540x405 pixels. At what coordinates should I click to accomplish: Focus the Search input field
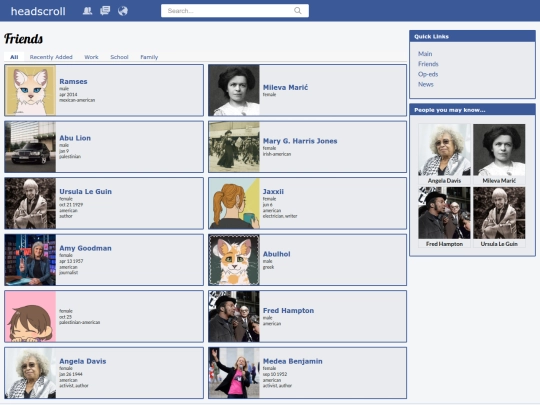click(235, 11)
